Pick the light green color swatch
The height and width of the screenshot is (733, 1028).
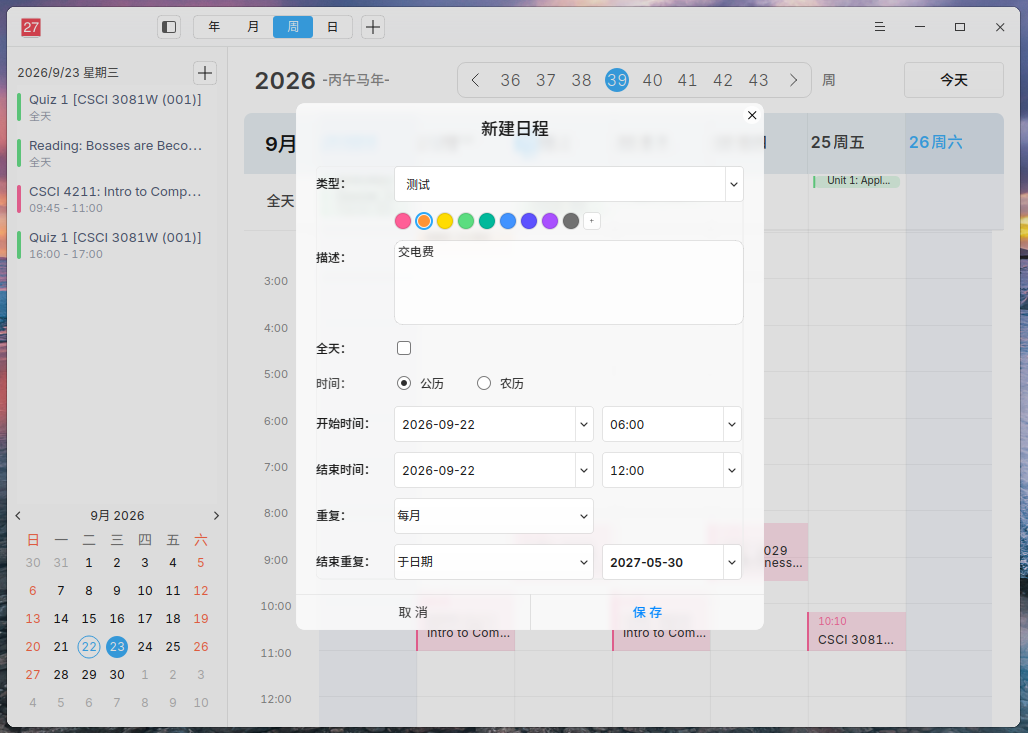click(466, 221)
